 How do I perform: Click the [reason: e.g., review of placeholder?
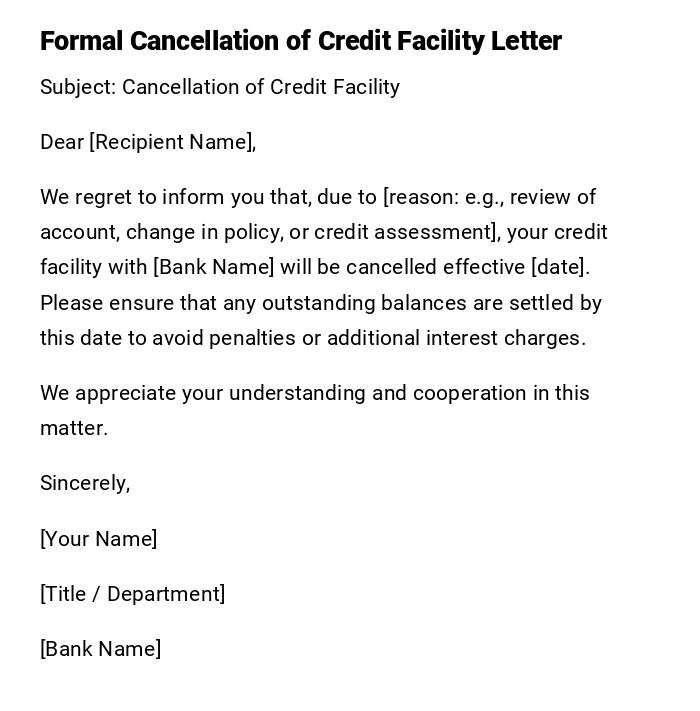point(489,197)
